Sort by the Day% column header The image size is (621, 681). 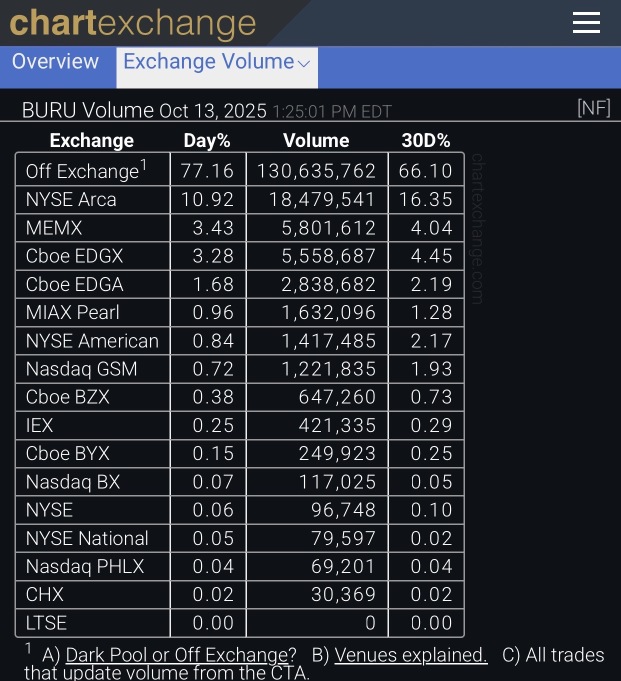point(207,141)
